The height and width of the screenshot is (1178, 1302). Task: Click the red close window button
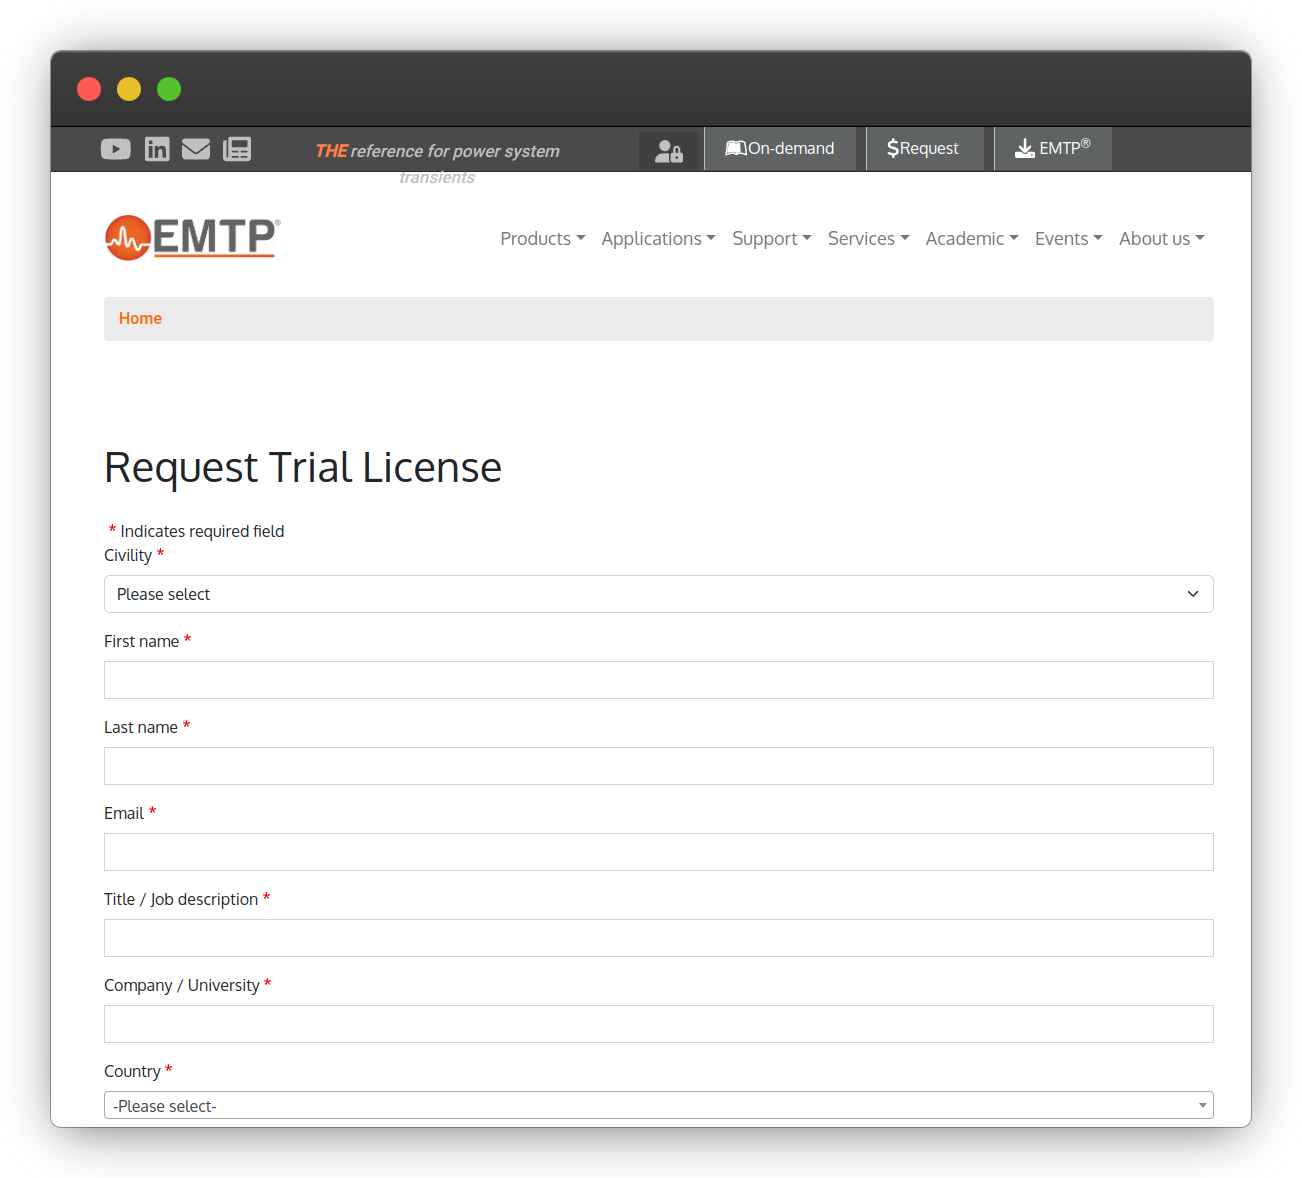click(89, 89)
